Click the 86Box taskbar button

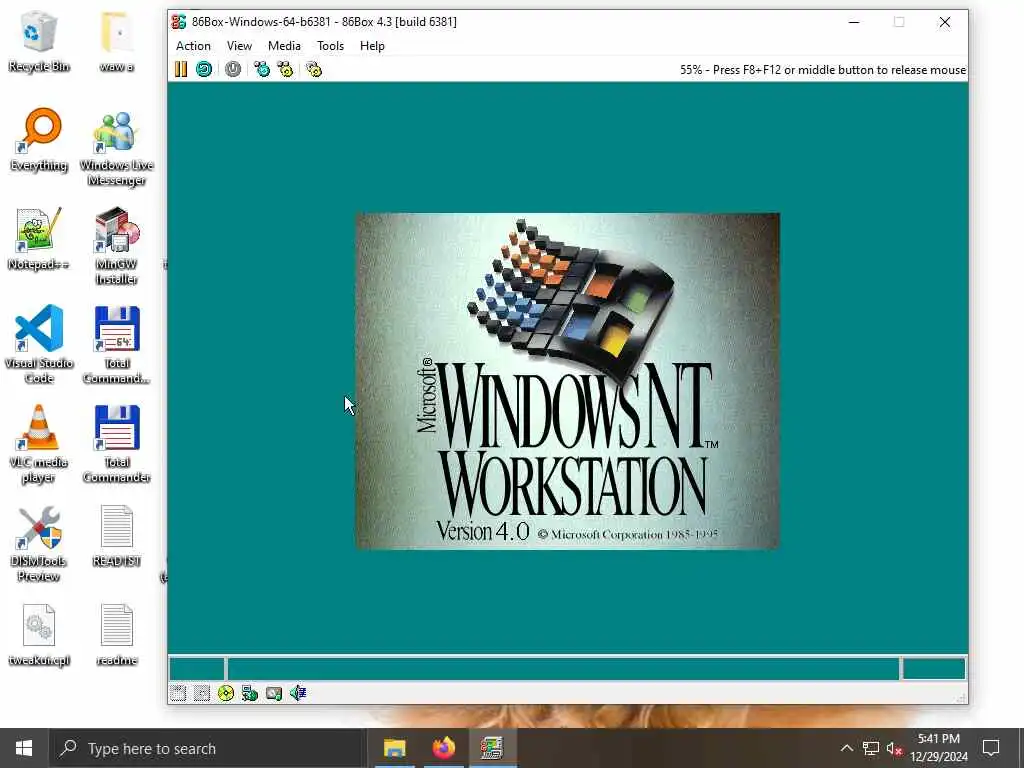click(492, 748)
